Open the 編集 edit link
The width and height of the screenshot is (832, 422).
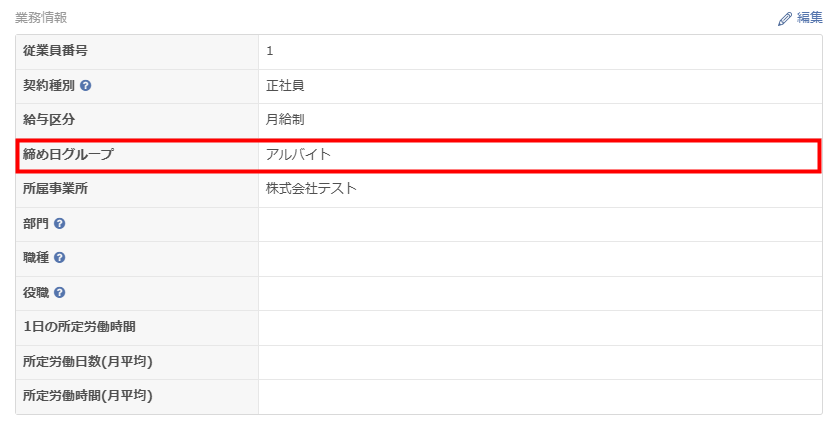[x=801, y=18]
